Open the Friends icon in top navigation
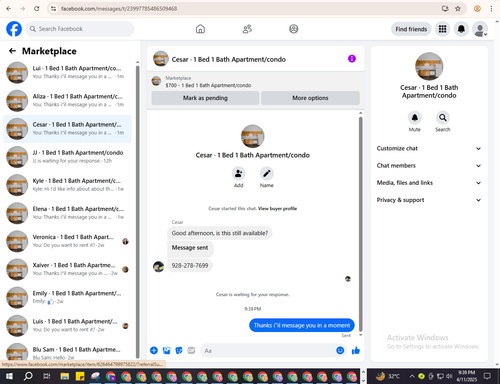This screenshot has width=500, height=384. (247, 29)
